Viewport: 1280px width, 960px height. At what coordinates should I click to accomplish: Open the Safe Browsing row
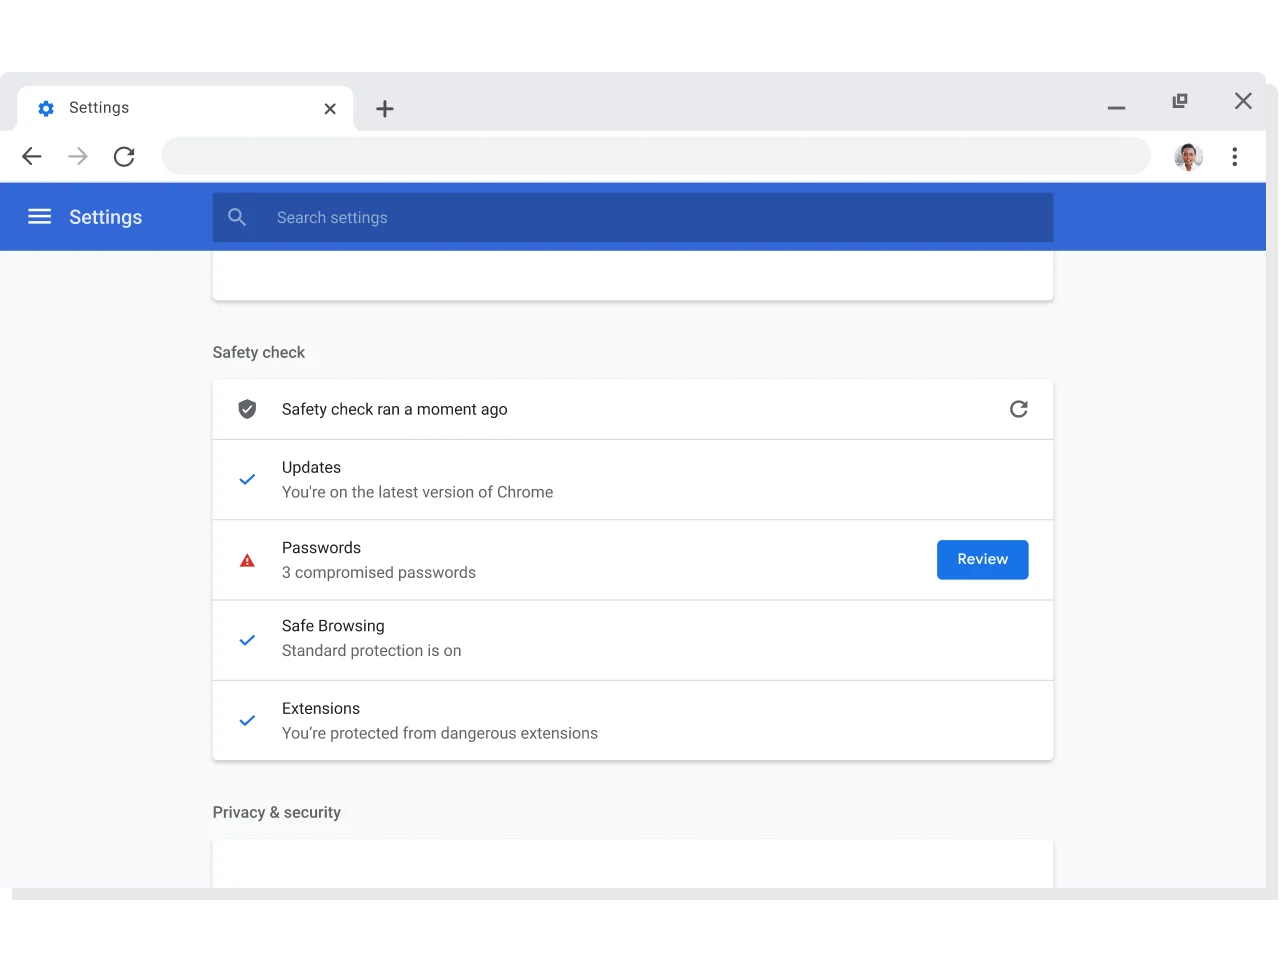pyautogui.click(x=632, y=640)
